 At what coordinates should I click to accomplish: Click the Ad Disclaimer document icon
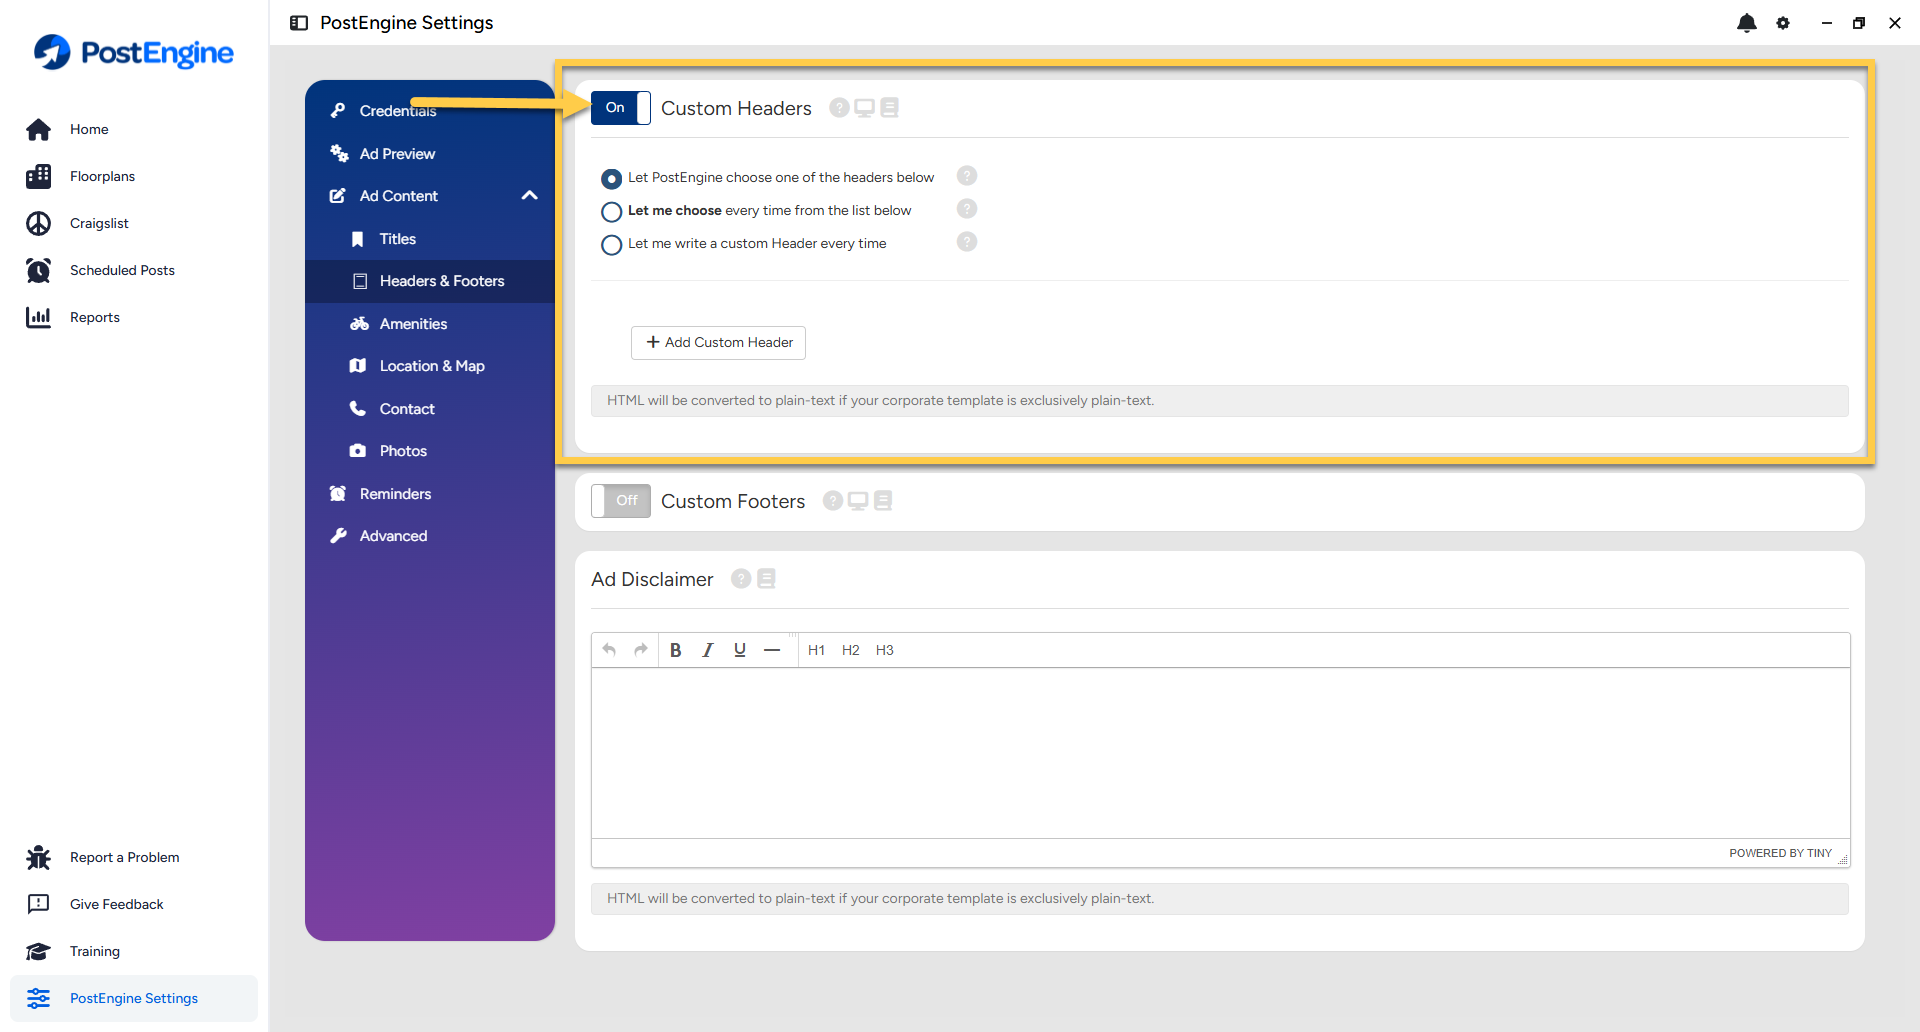(767, 579)
